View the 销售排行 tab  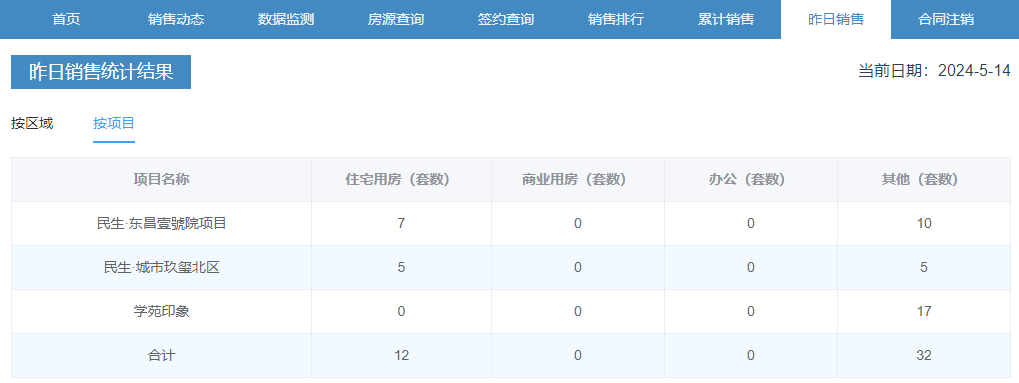click(616, 20)
